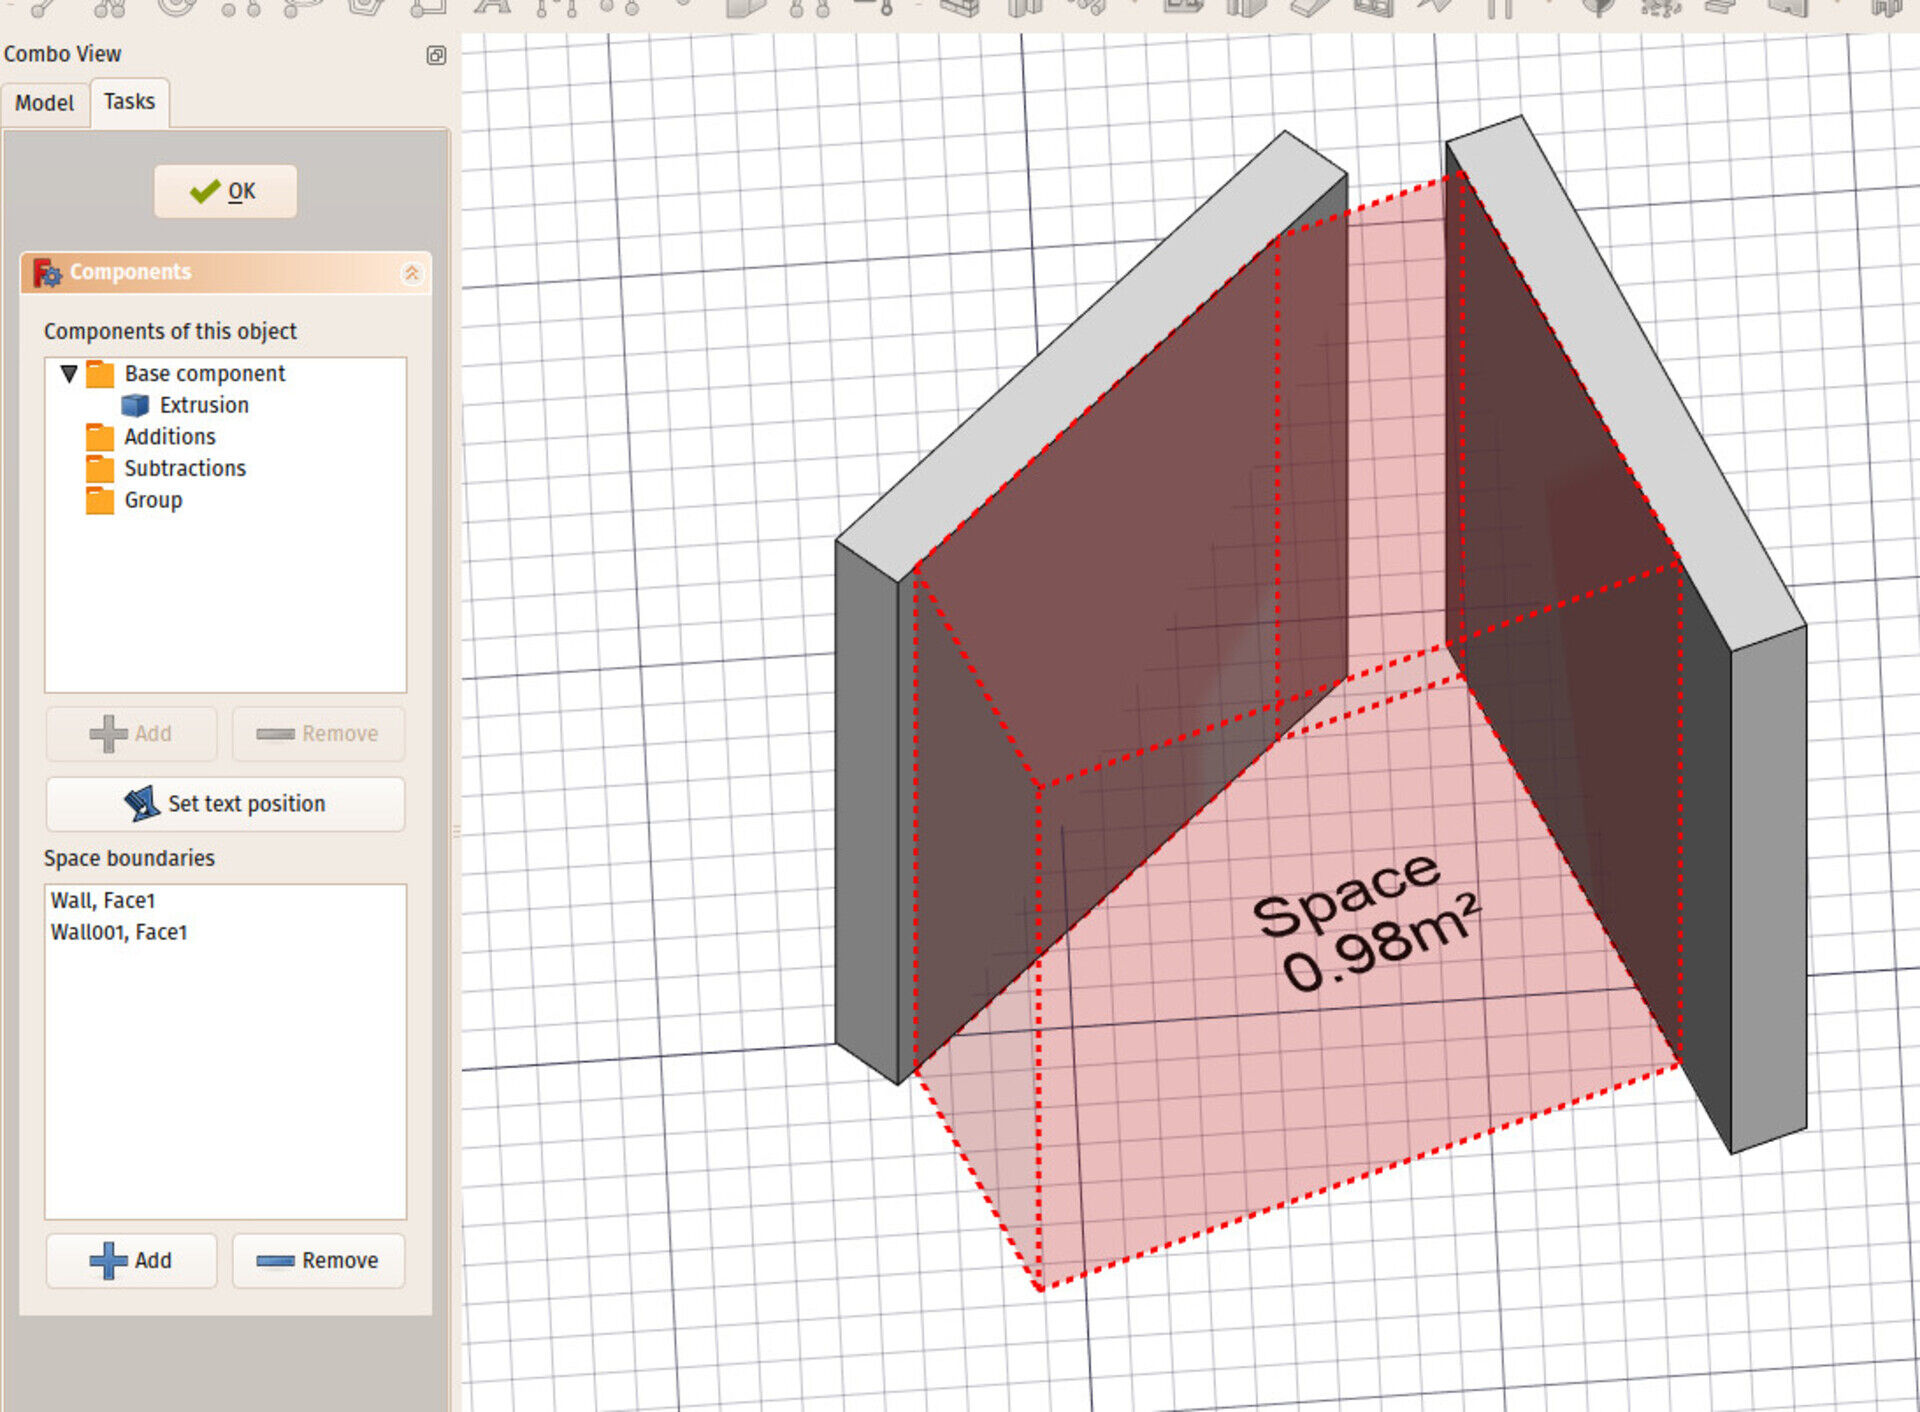Remove the selected space boundary
The height and width of the screenshot is (1412, 1920).
tap(318, 1260)
